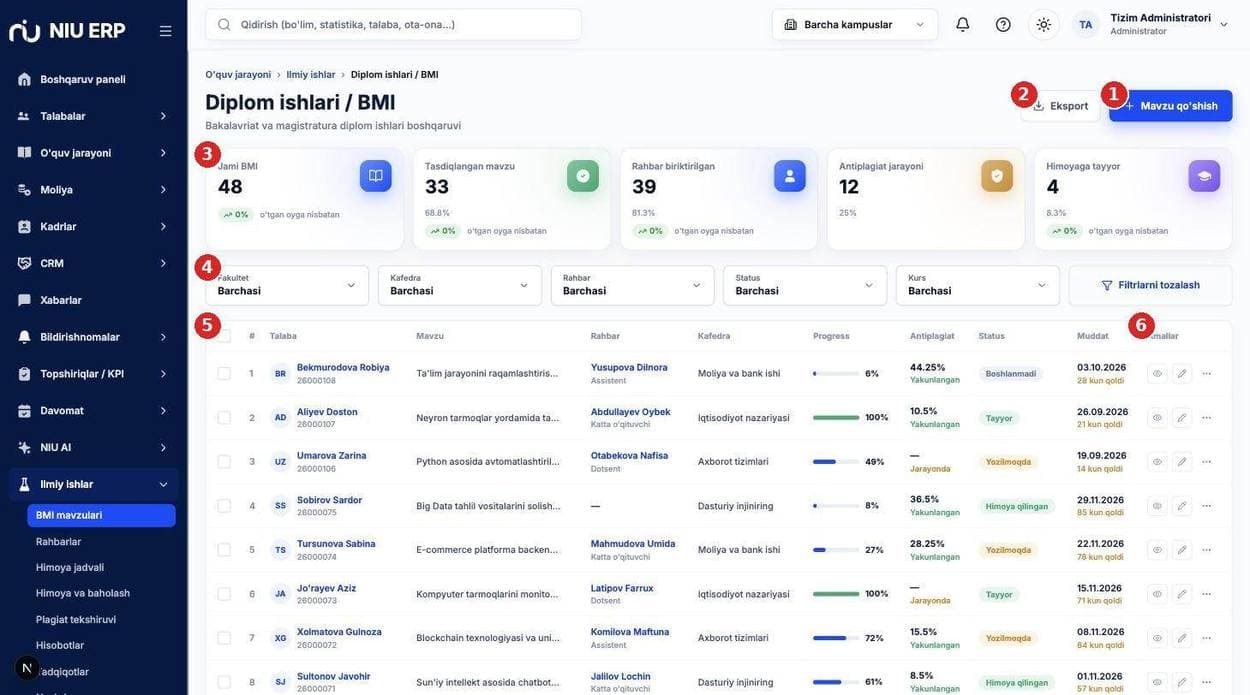Screen dimensions: 1250x695
Task: Open the Status filter dropdown
Action: 805,285
